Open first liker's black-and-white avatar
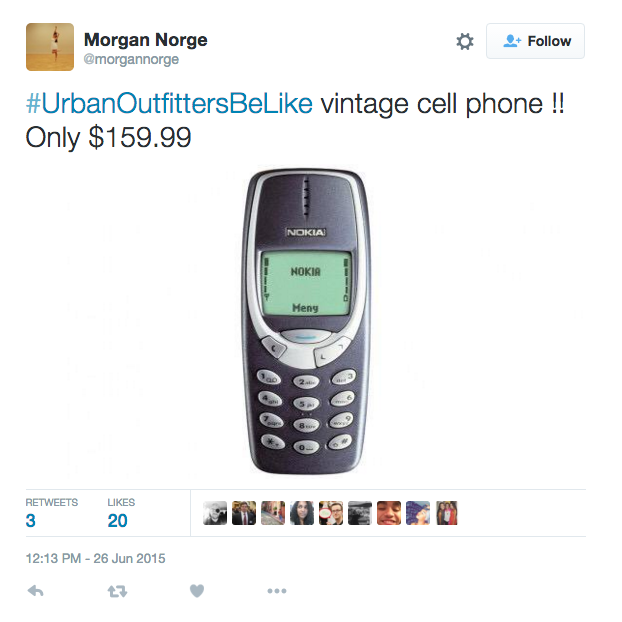Image resolution: width=622 pixels, height=622 pixels. pos(215,513)
